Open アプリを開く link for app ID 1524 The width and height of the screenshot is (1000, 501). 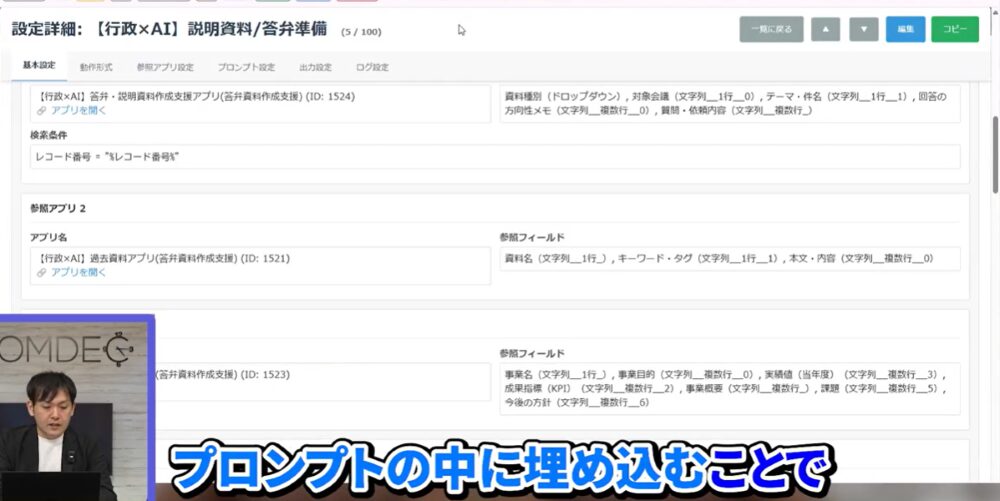78,111
